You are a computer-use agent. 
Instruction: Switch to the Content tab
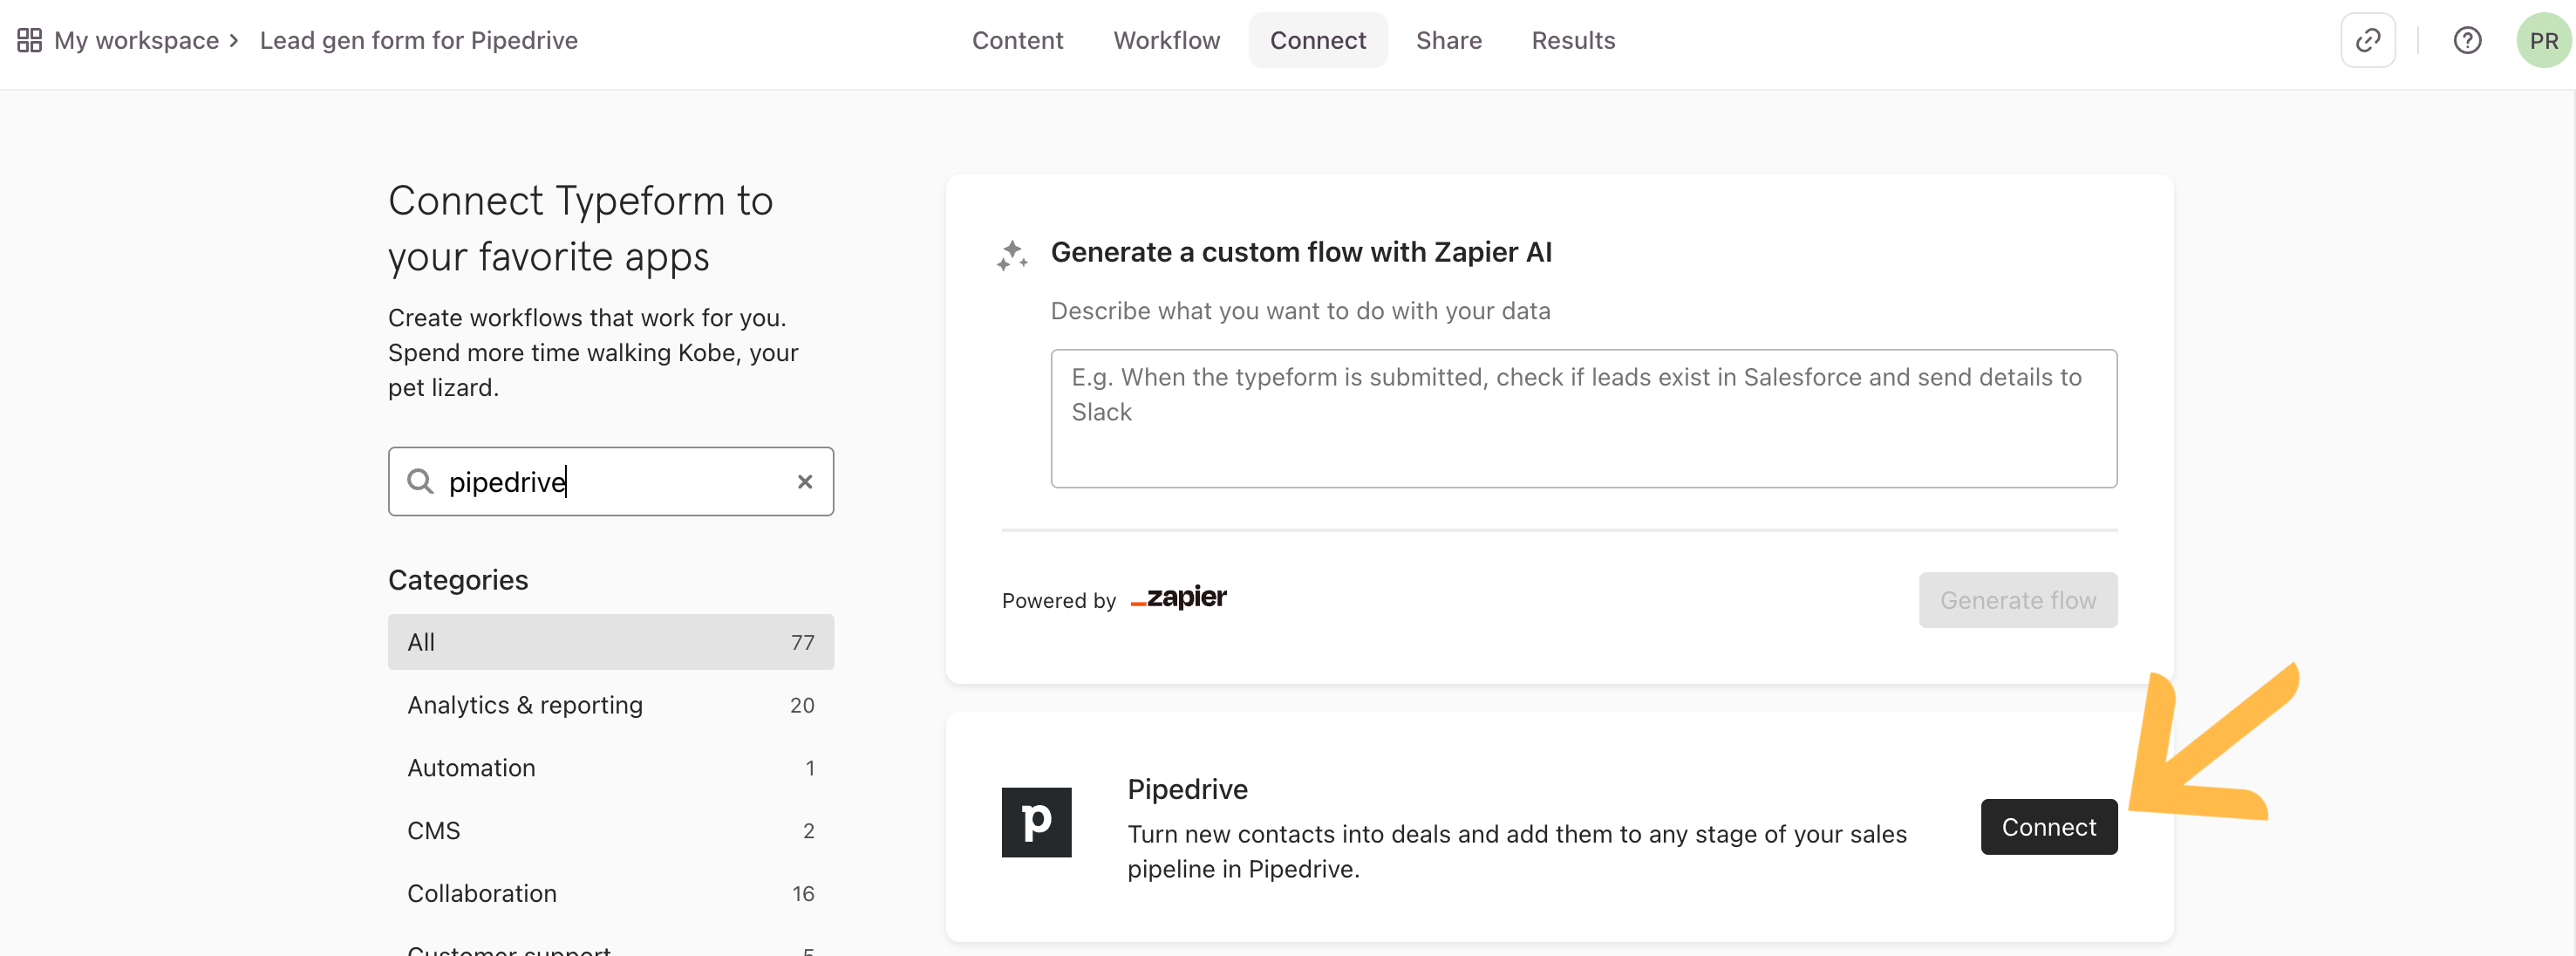click(x=1017, y=40)
